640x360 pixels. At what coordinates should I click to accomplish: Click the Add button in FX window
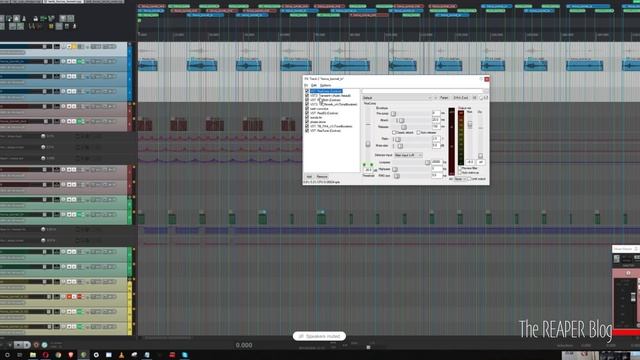coord(309,177)
